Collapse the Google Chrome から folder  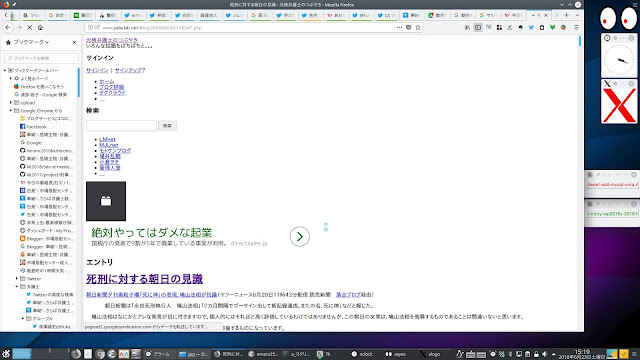11,111
